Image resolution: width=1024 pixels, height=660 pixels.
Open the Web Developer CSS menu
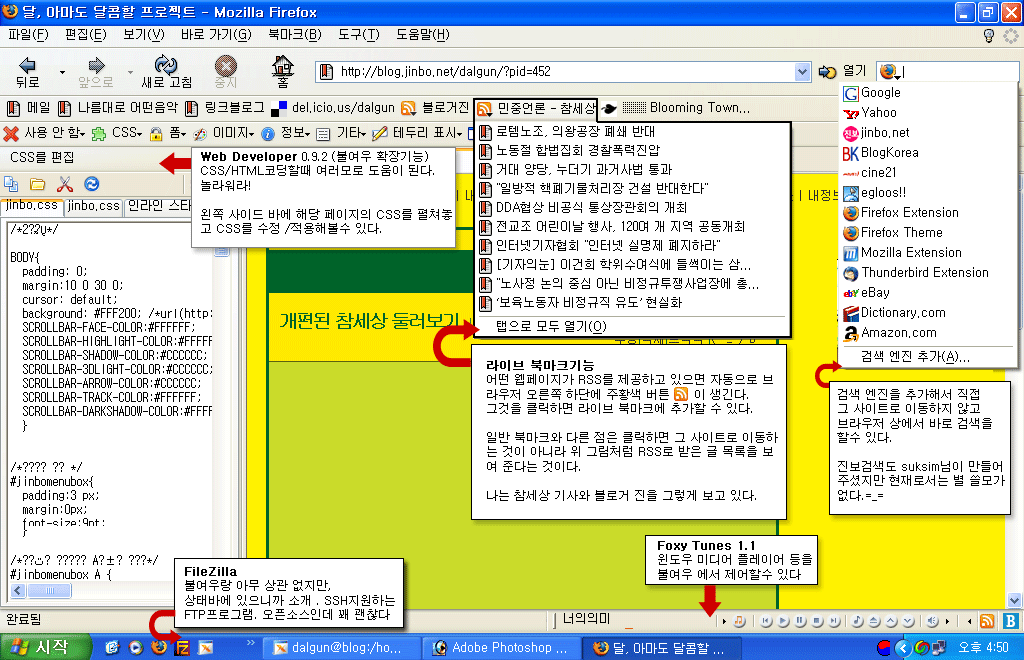[x=117, y=133]
